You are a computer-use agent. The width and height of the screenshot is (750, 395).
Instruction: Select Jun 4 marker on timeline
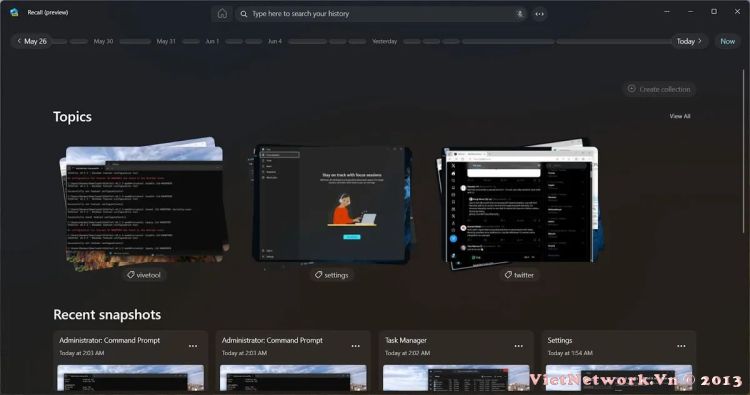tap(275, 41)
